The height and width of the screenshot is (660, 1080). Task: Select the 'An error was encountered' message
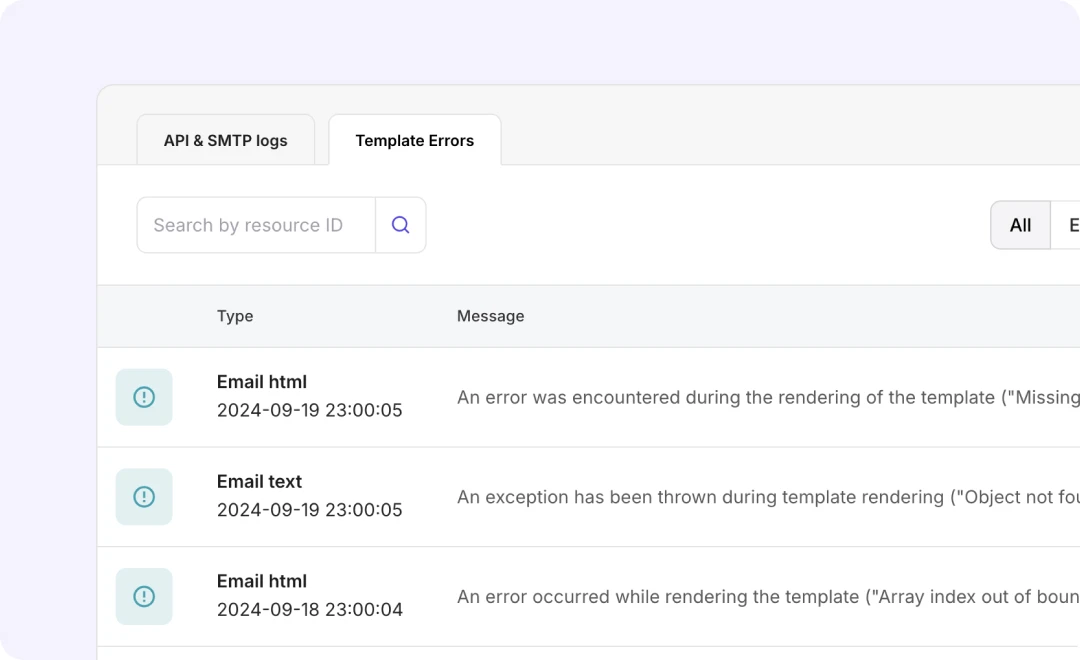[x=768, y=398]
